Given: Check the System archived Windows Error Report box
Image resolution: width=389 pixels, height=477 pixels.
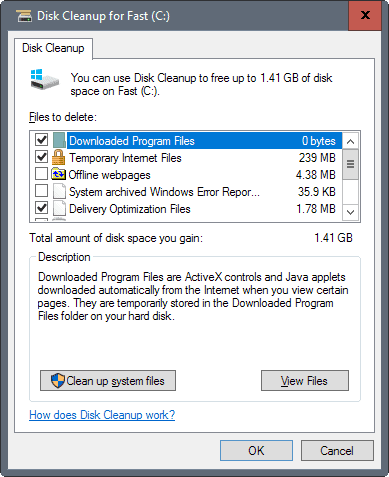Looking at the screenshot, I should 41,191.
